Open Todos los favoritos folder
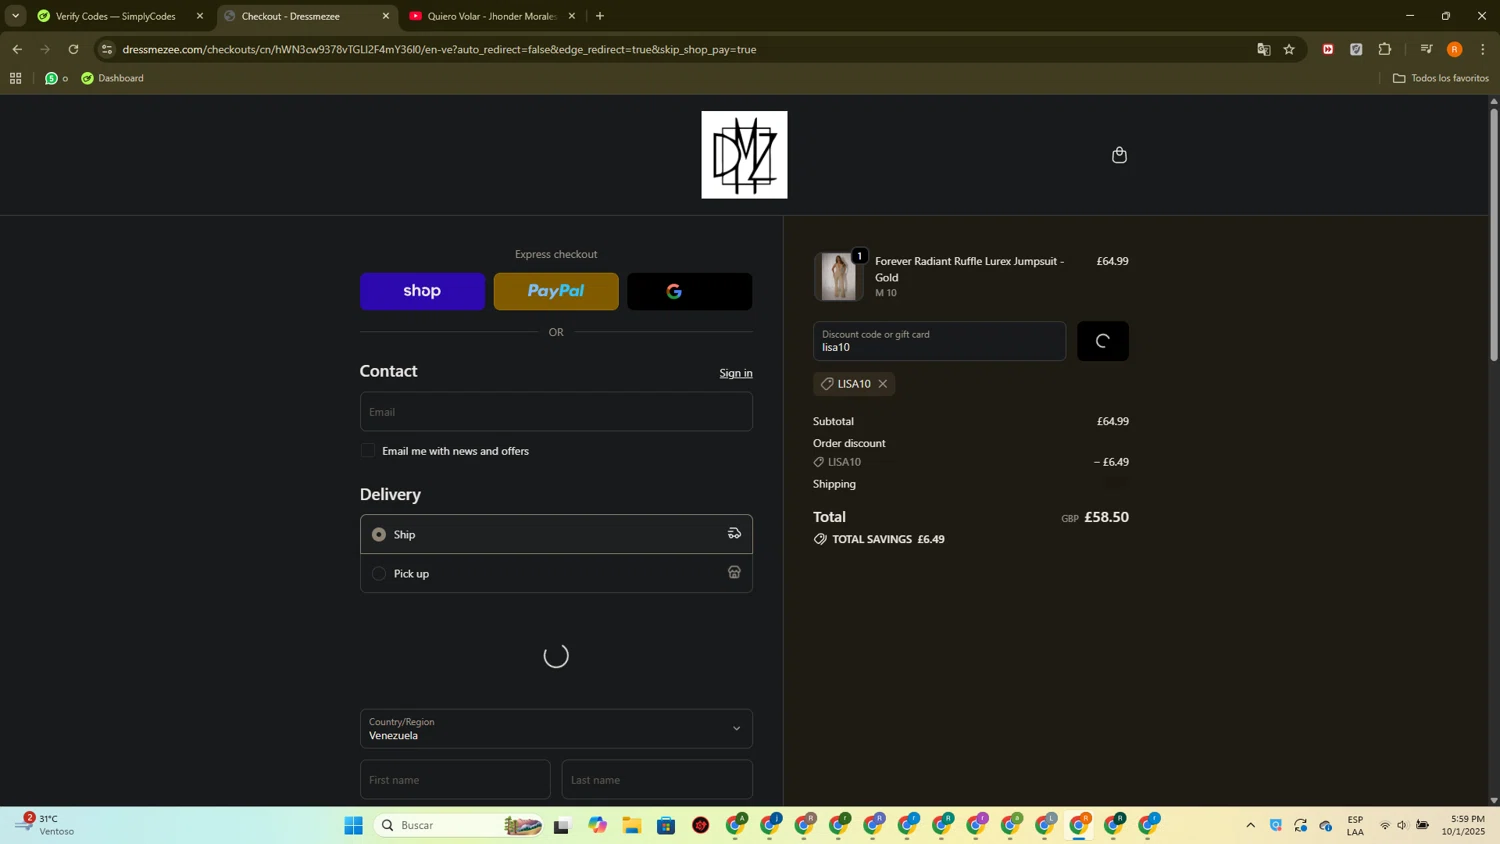Viewport: 1500px width, 844px height. [1441, 78]
